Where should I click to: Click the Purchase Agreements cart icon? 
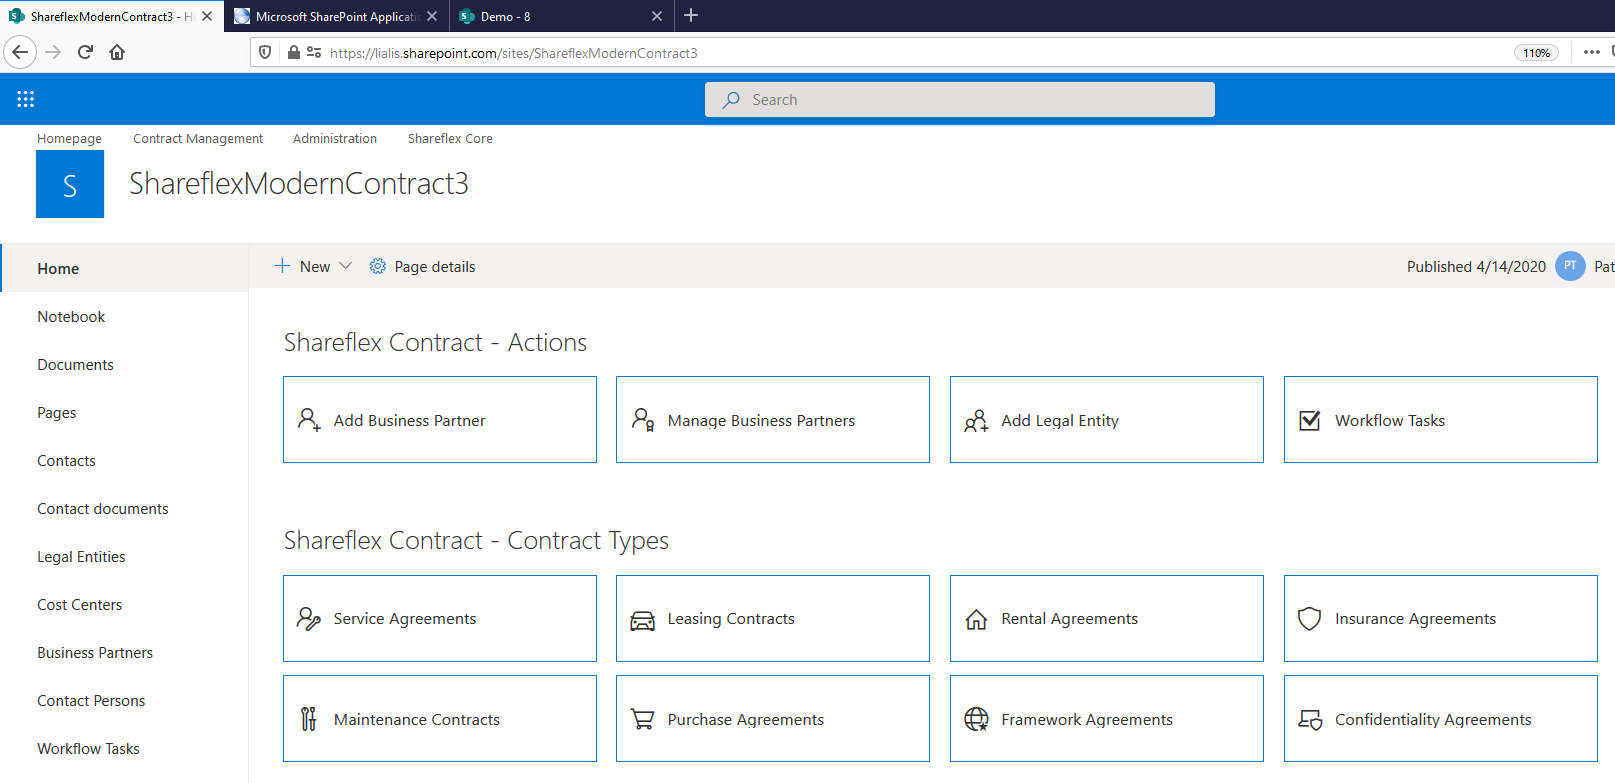click(x=642, y=719)
